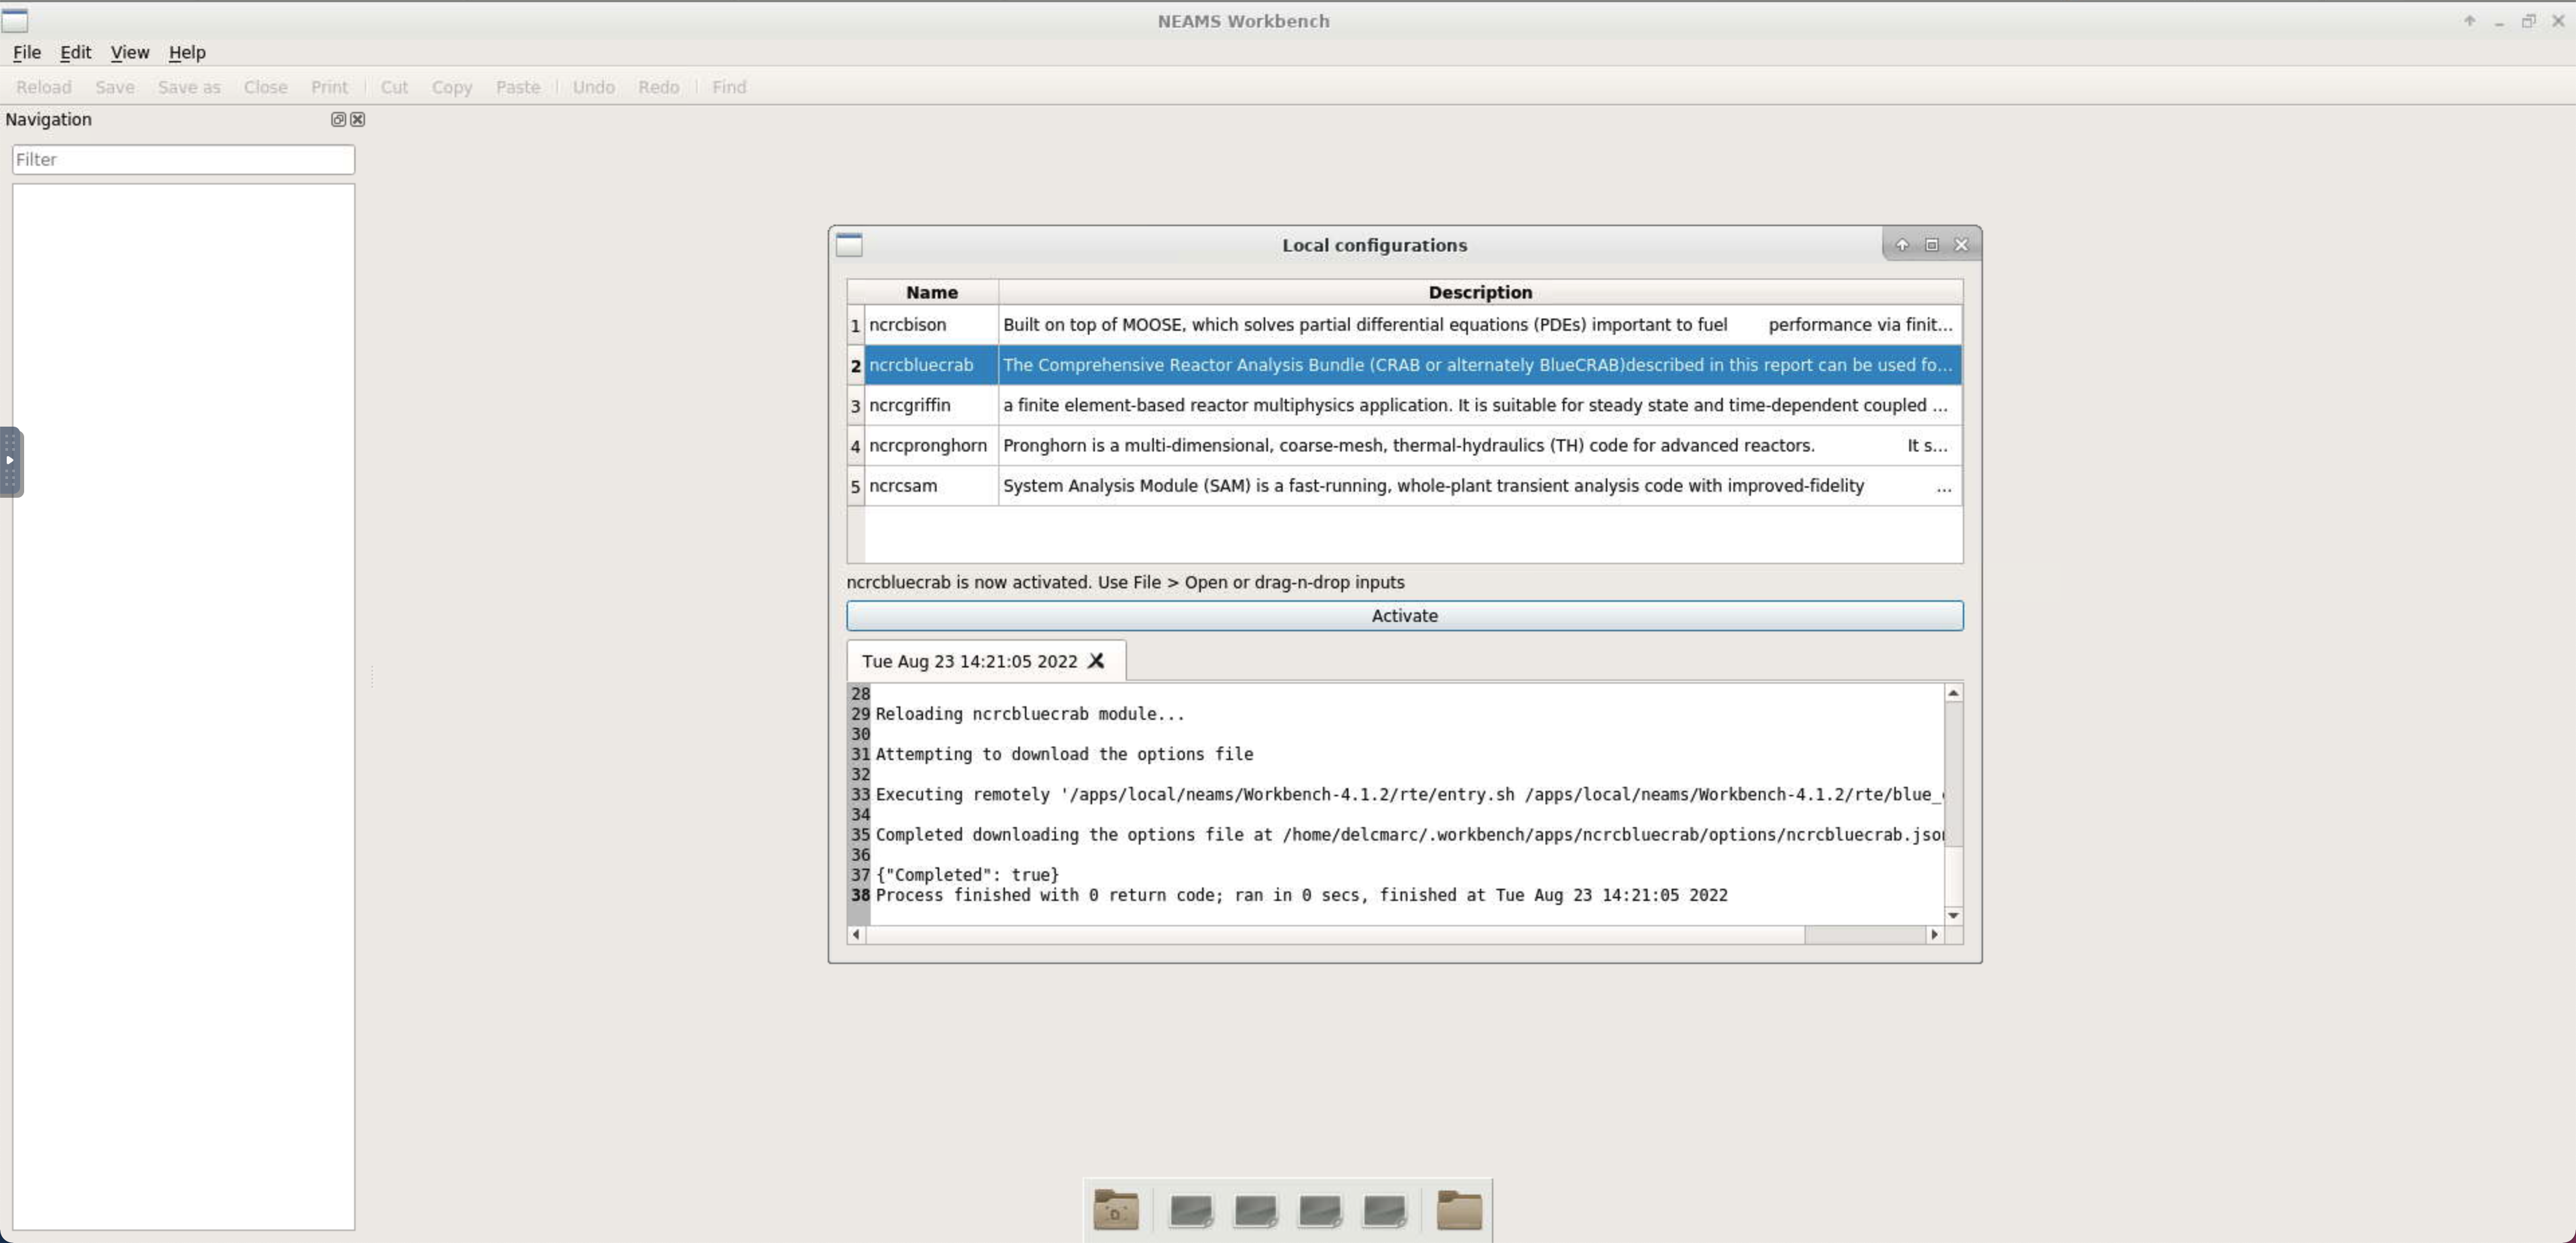Open the File menu

tap(27, 52)
